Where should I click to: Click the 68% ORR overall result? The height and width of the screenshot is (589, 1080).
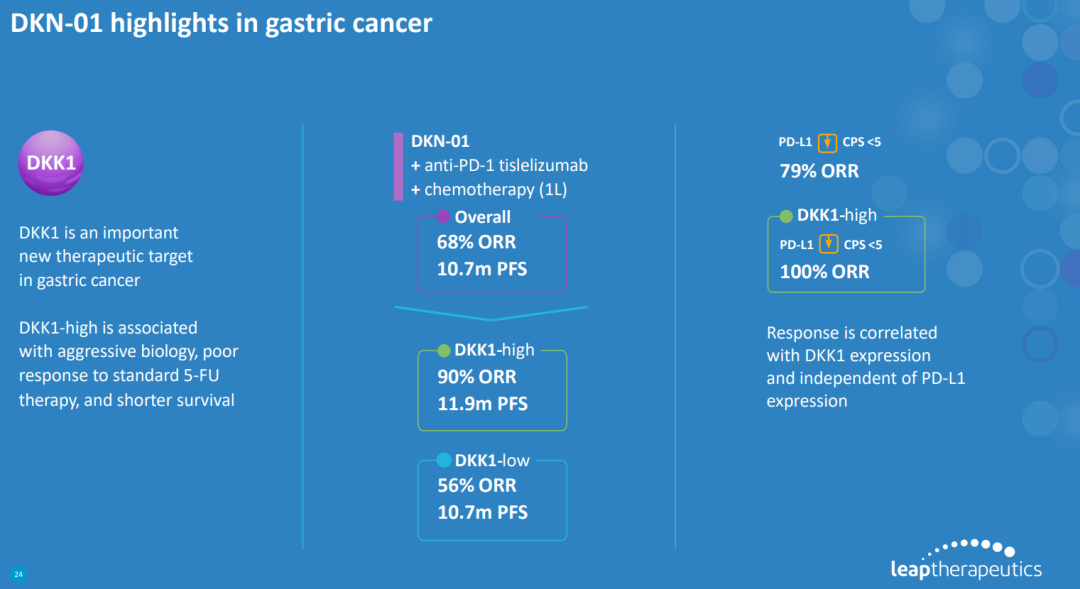[476, 242]
